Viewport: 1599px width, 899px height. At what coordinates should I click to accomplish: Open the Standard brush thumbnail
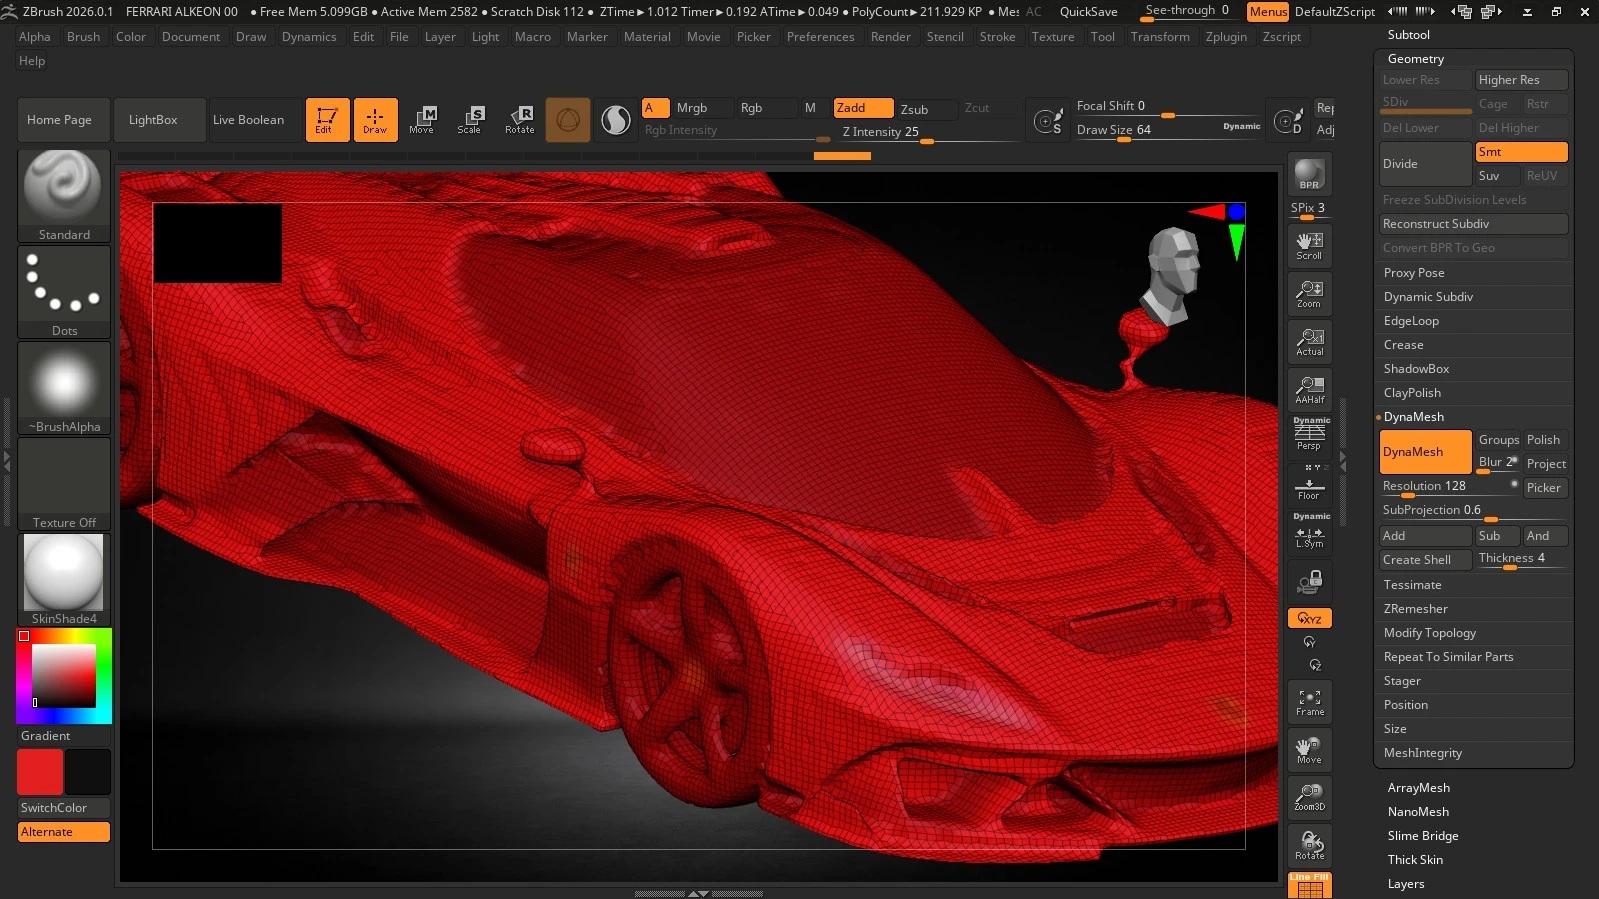[x=64, y=196]
